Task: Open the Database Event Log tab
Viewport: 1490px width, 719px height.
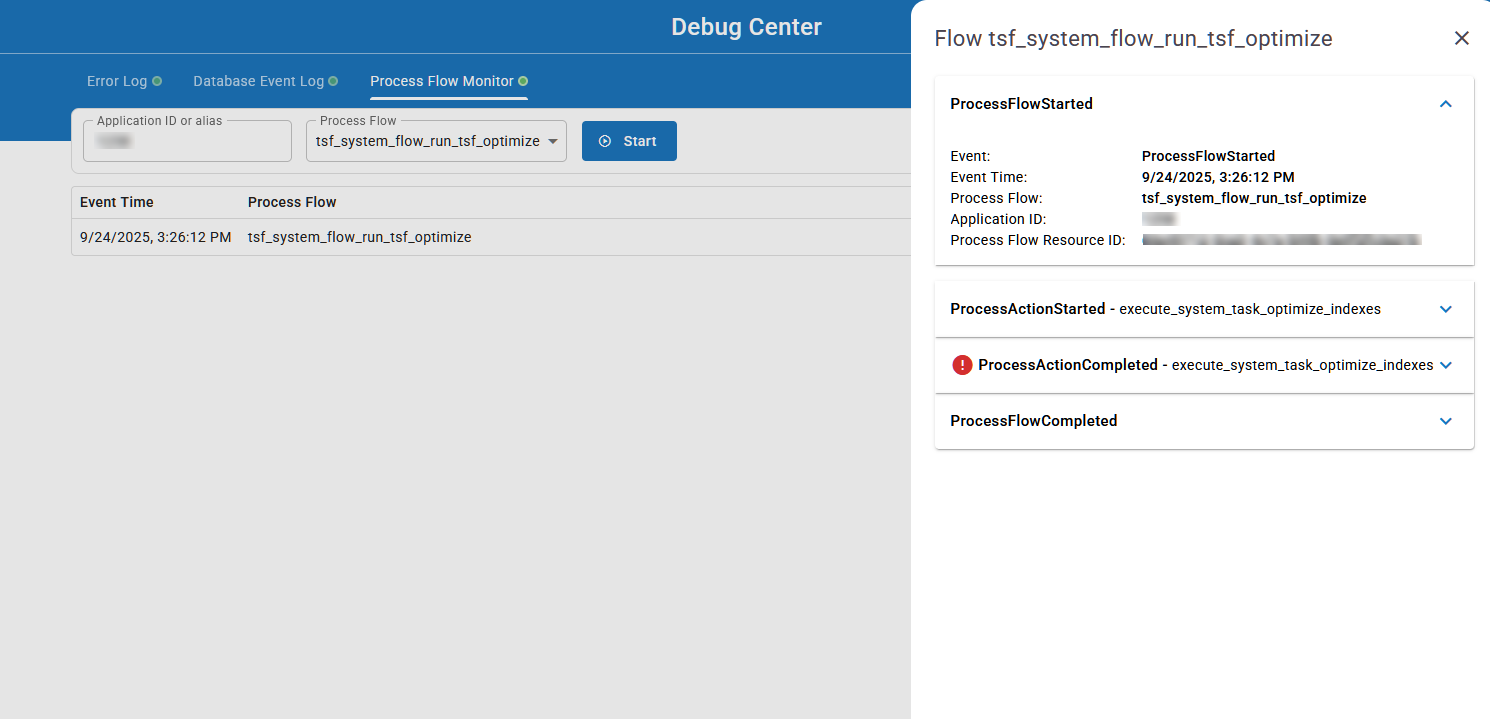Action: pos(258,81)
